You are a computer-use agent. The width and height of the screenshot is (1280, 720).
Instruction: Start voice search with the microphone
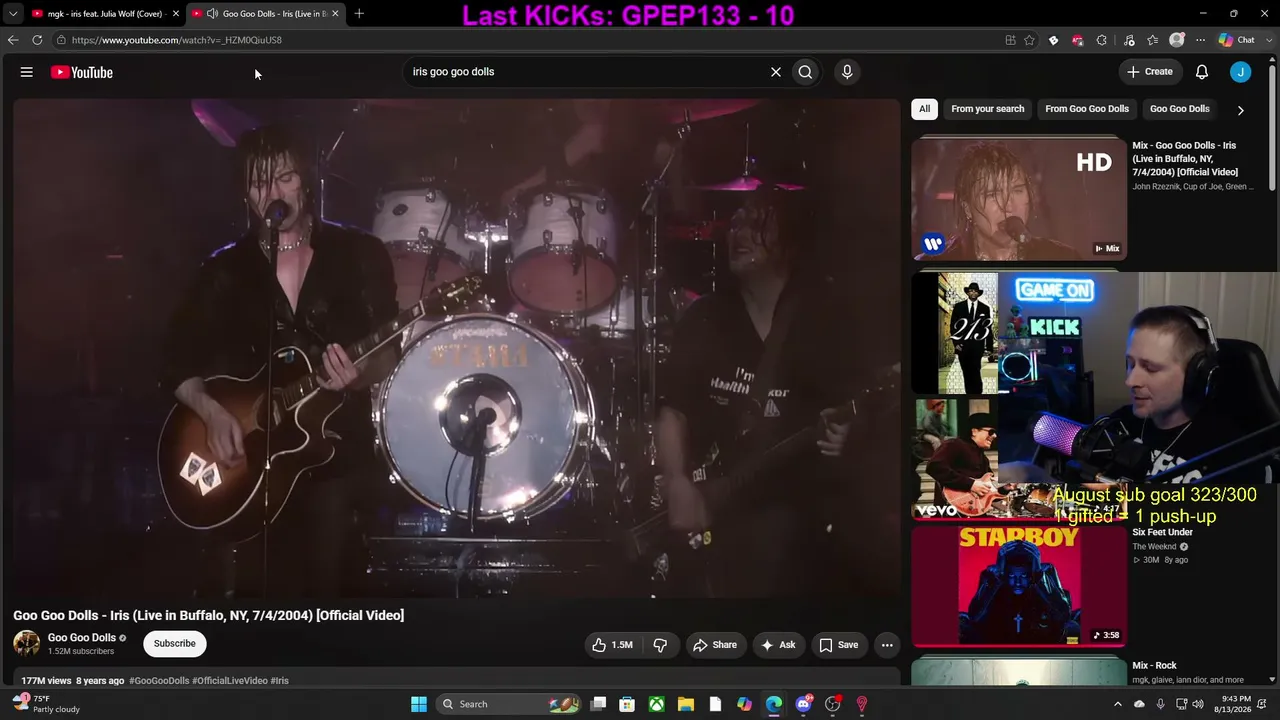coord(847,72)
